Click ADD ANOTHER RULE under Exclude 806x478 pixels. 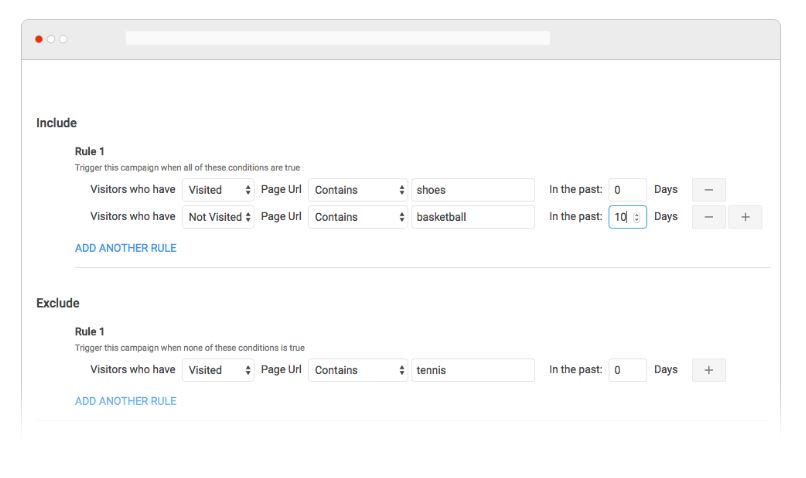pyautogui.click(x=126, y=401)
